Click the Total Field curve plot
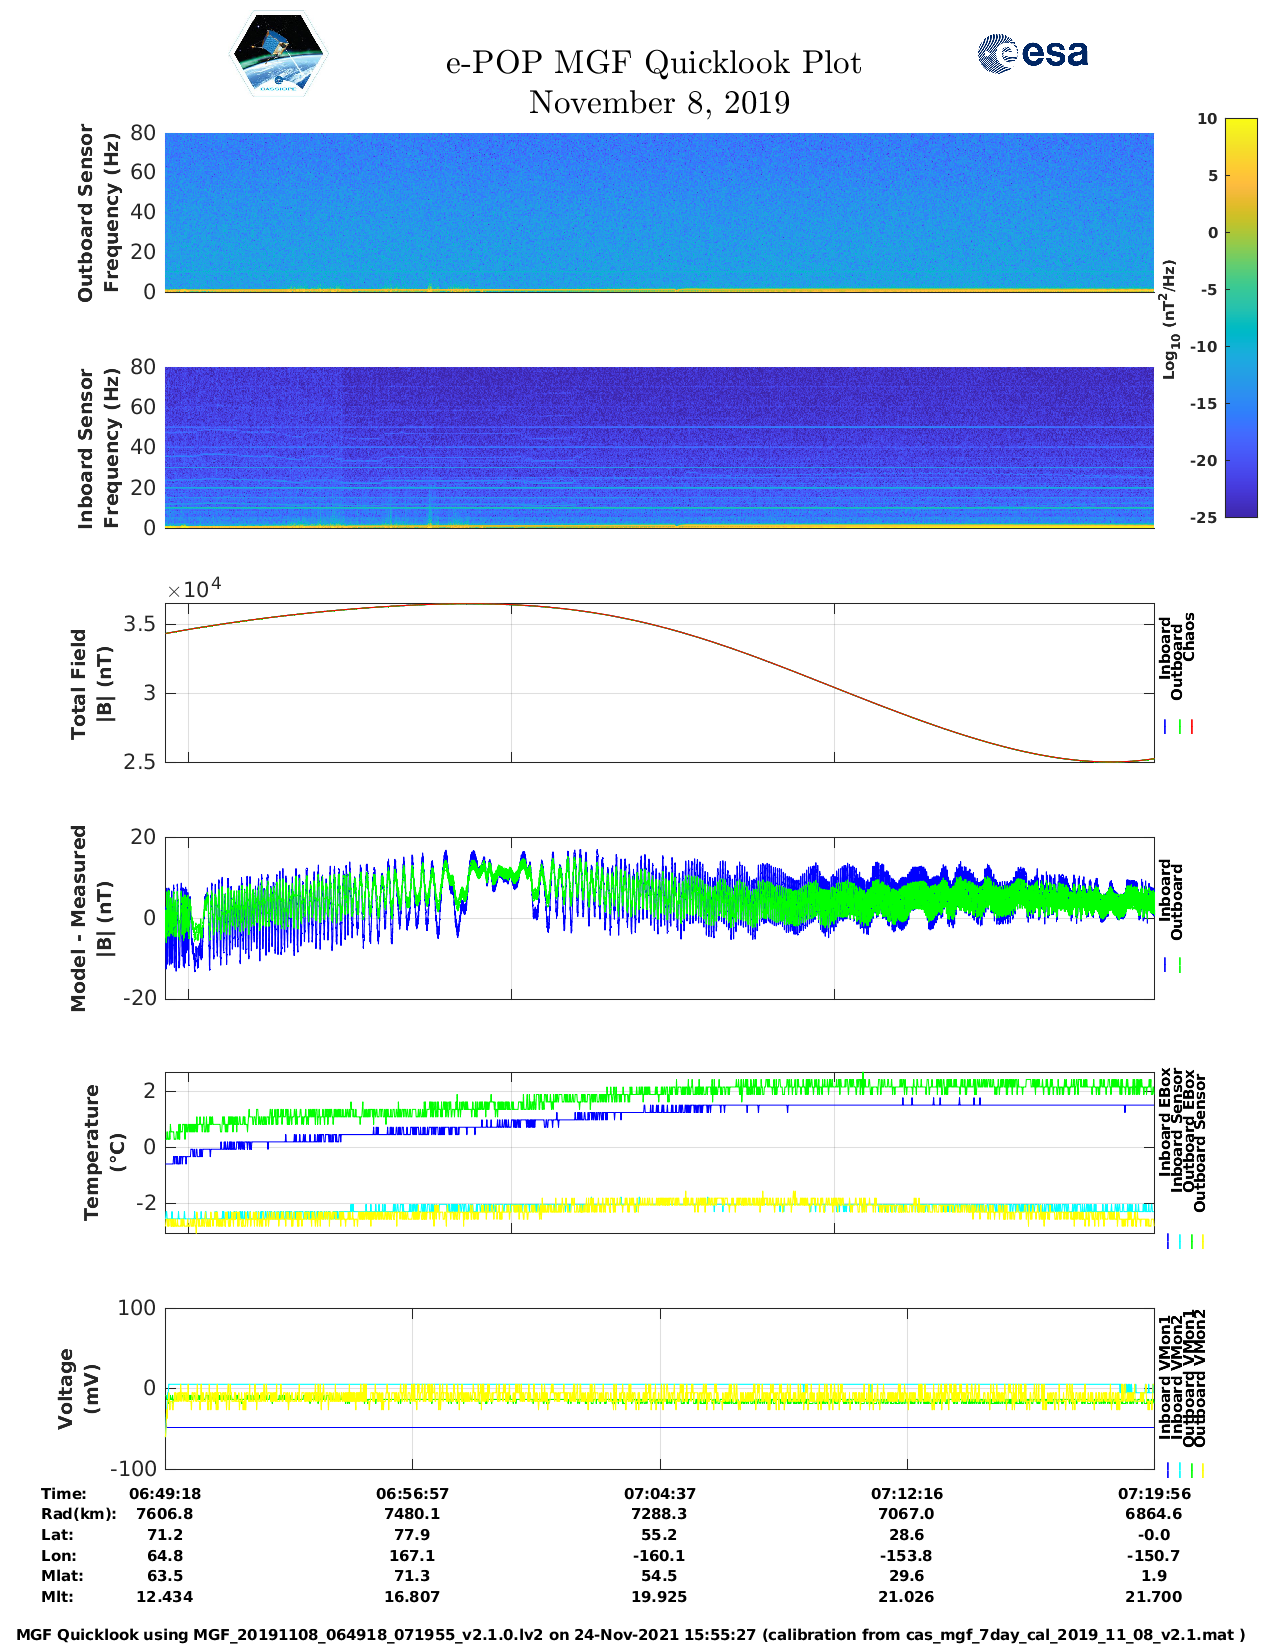1275x1650 pixels. click(x=659, y=683)
